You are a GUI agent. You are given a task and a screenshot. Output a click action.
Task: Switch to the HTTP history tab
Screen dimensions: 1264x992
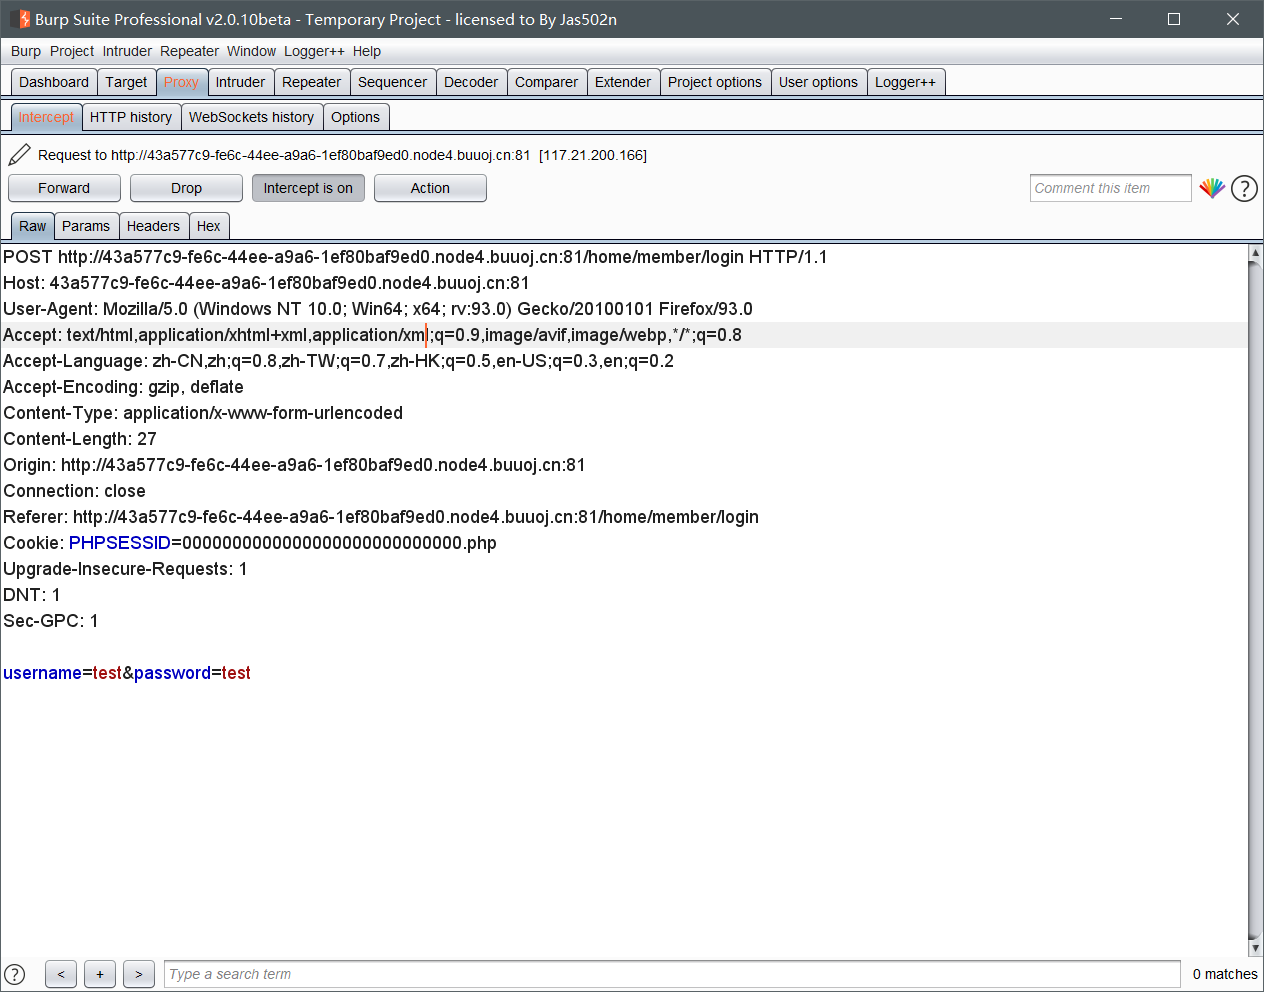[x=131, y=117]
